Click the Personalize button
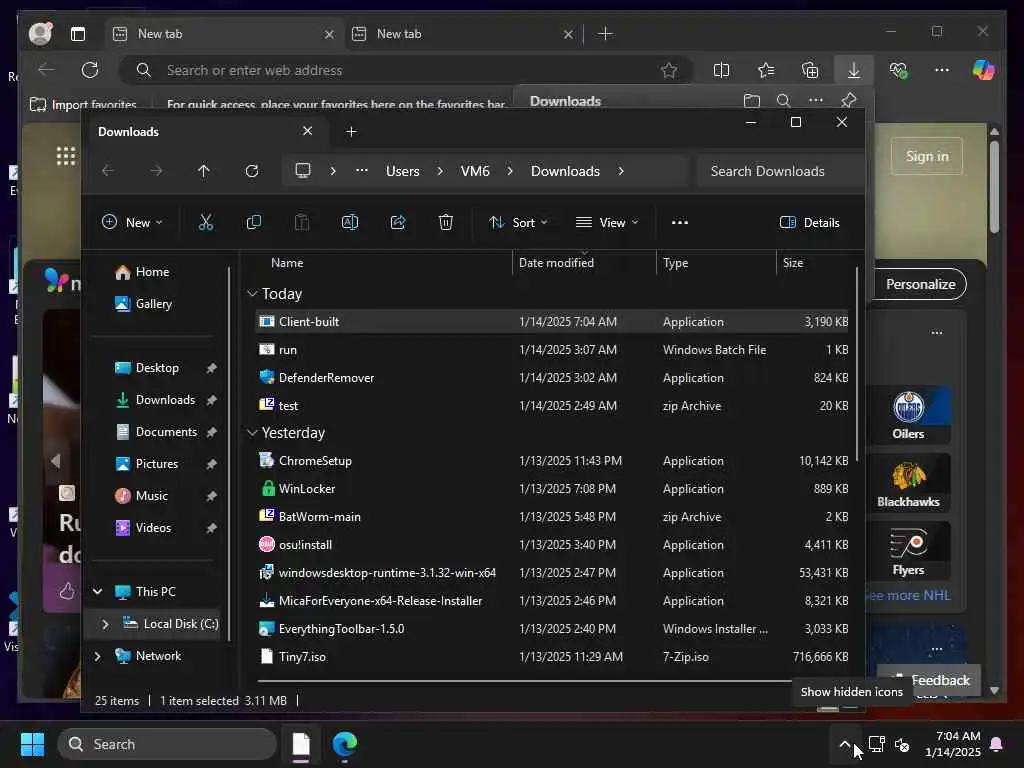The image size is (1024, 768). tap(920, 284)
